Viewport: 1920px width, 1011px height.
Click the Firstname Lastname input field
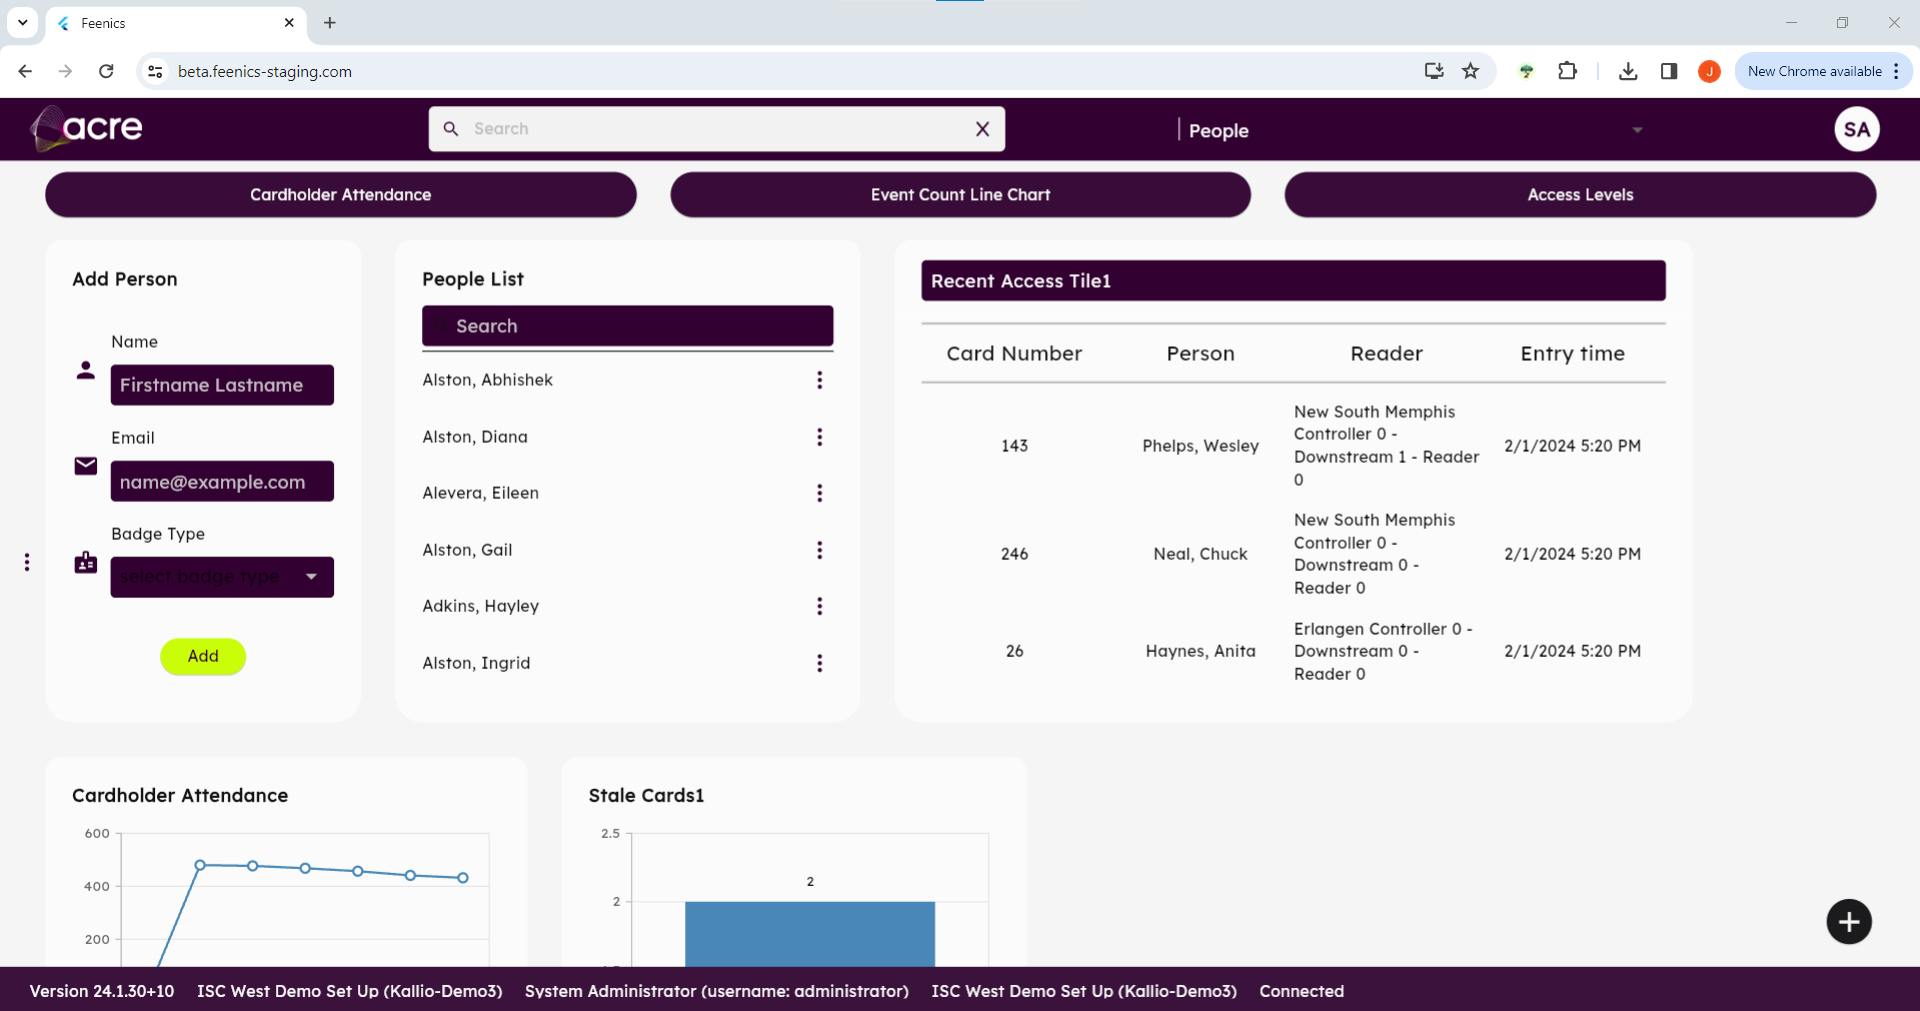[222, 385]
